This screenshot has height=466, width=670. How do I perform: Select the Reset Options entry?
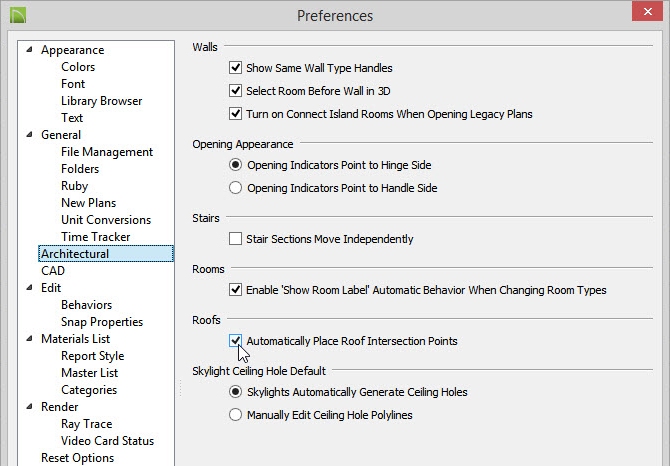click(77, 458)
